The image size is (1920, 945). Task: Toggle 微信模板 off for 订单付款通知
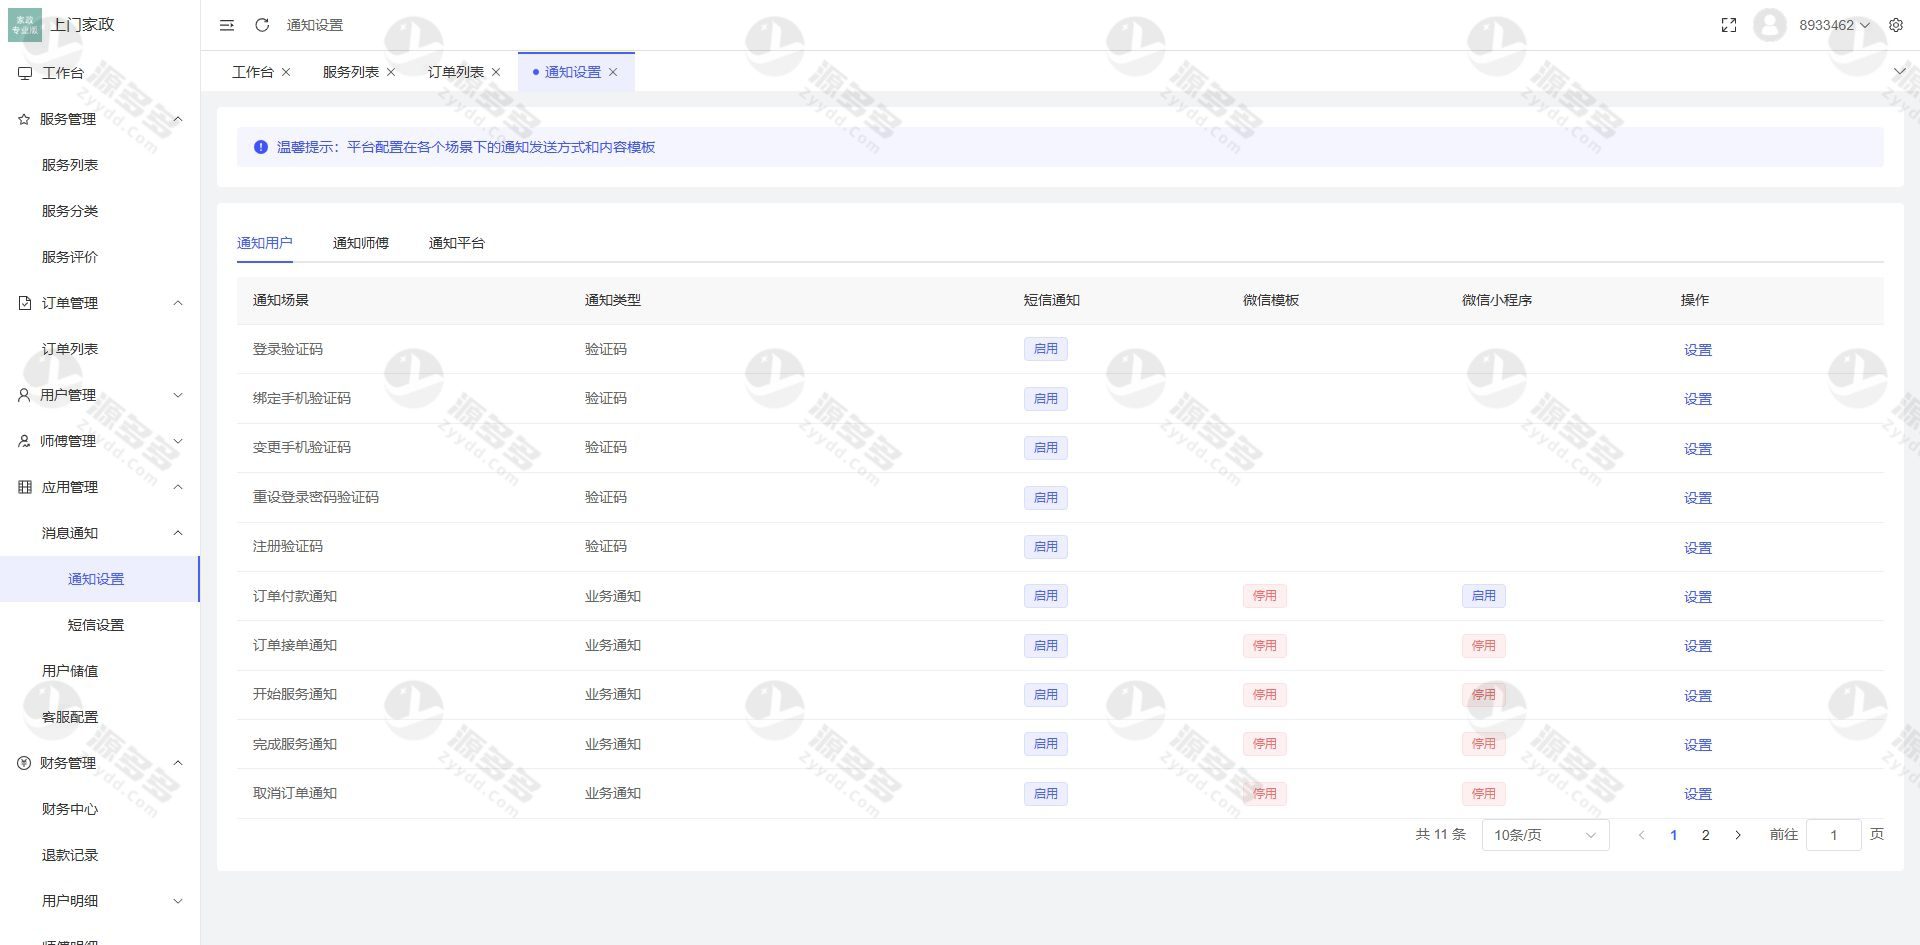[1264, 595]
